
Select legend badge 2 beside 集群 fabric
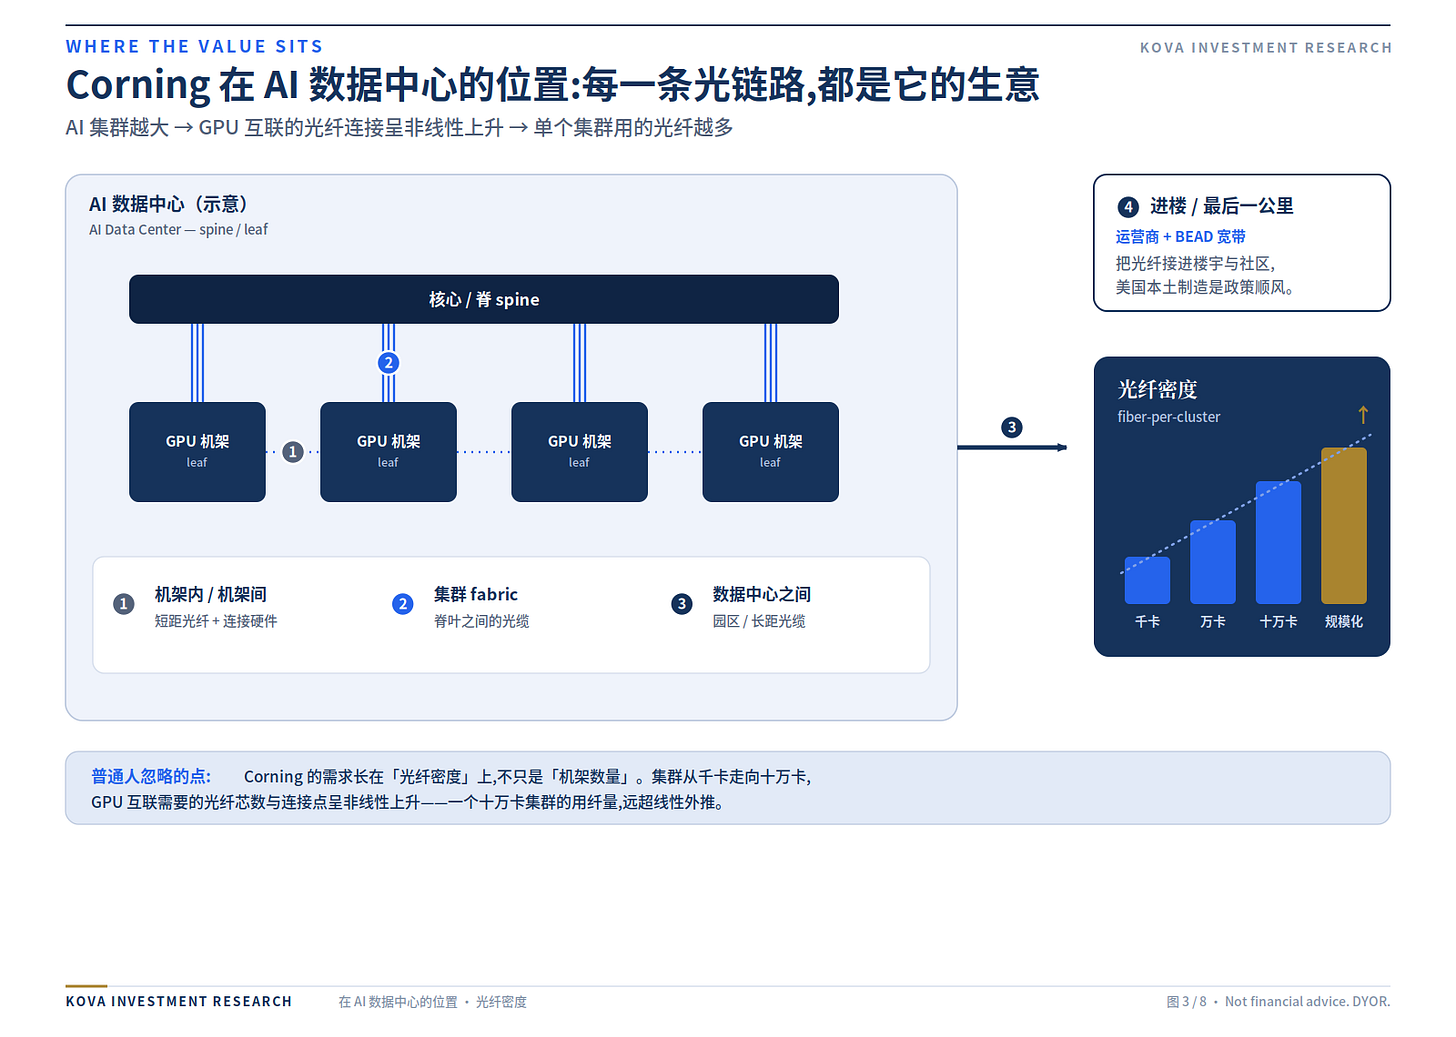click(x=403, y=604)
